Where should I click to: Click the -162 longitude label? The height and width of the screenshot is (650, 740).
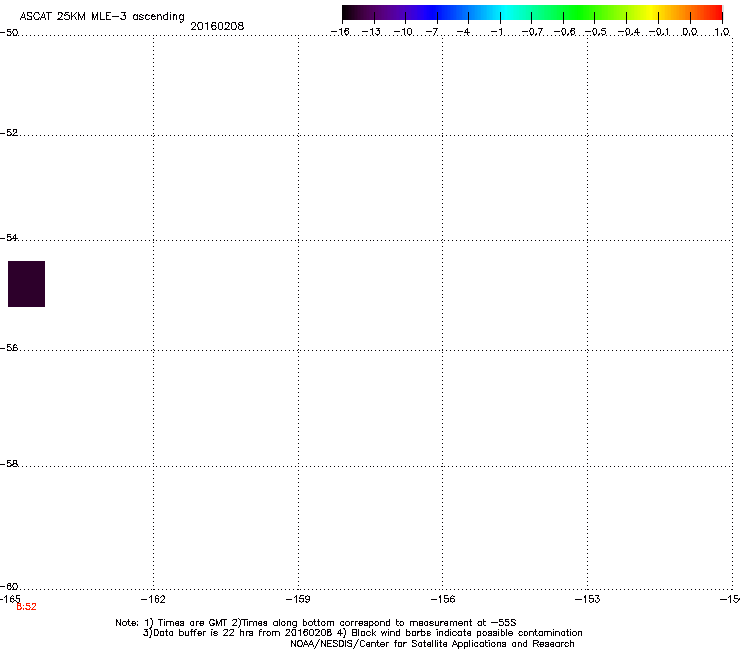[153, 599]
